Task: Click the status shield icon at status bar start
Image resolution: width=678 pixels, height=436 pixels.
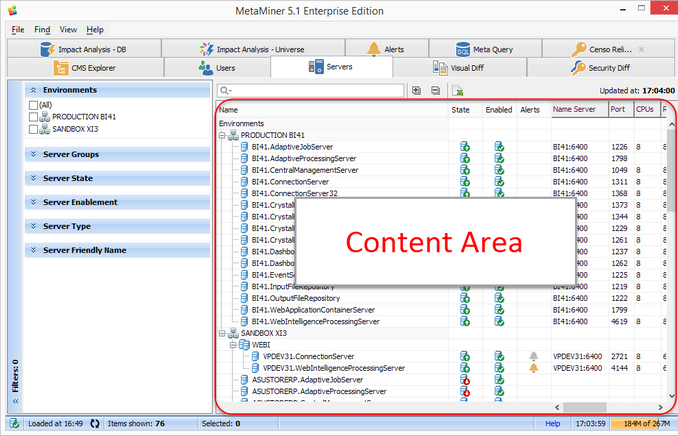Action: click(14, 423)
